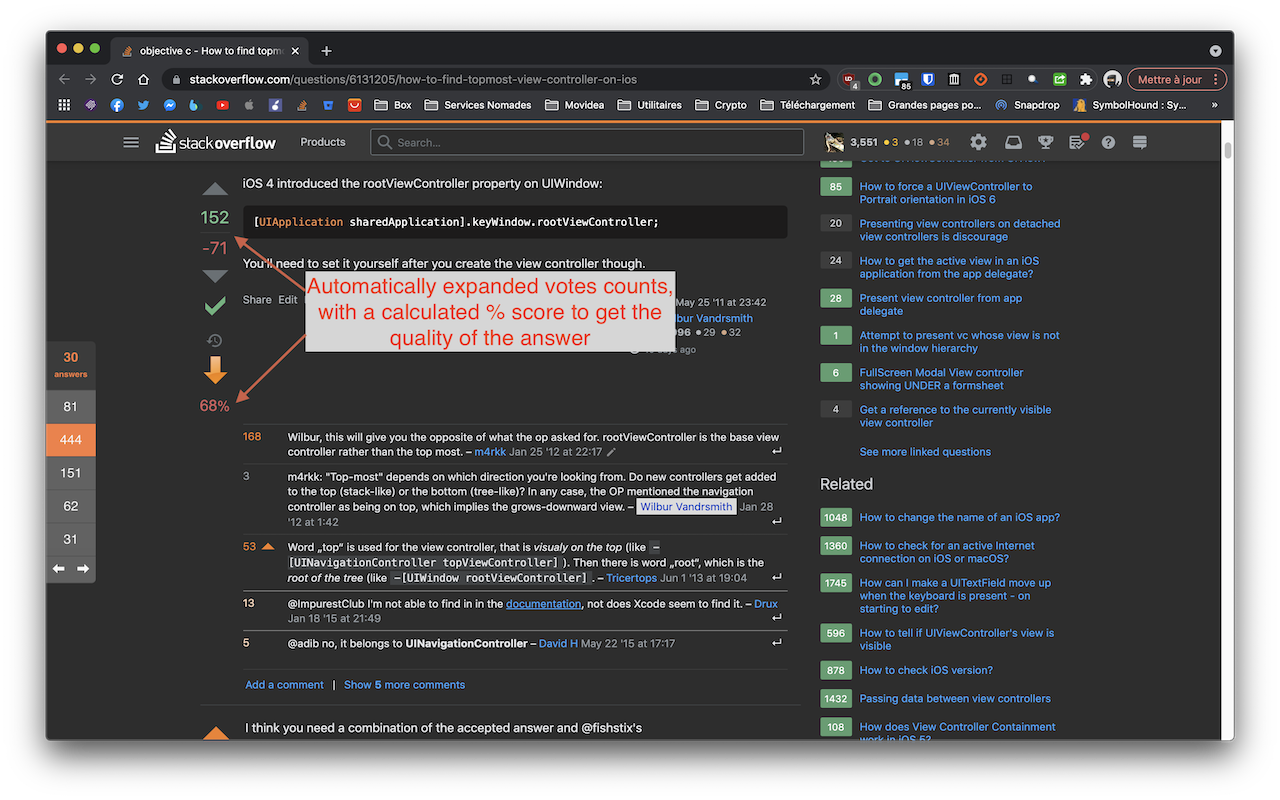This screenshot has height=800, width=1280.
Task: Click the Add a comment link
Action: (x=284, y=684)
